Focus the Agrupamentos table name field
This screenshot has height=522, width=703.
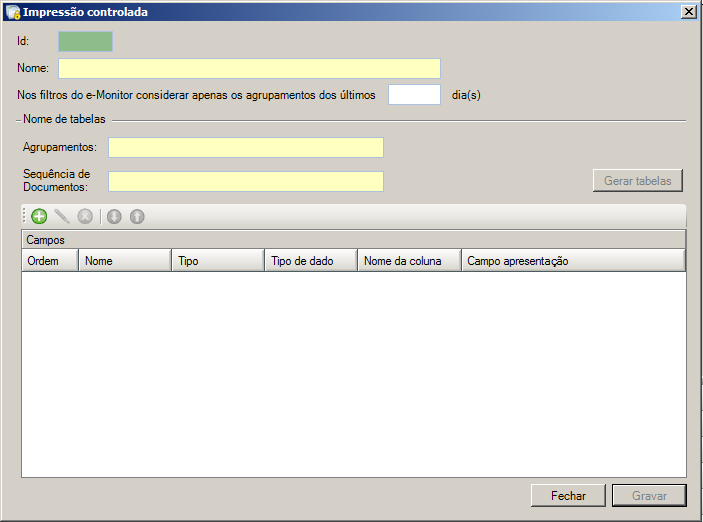[x=246, y=148]
